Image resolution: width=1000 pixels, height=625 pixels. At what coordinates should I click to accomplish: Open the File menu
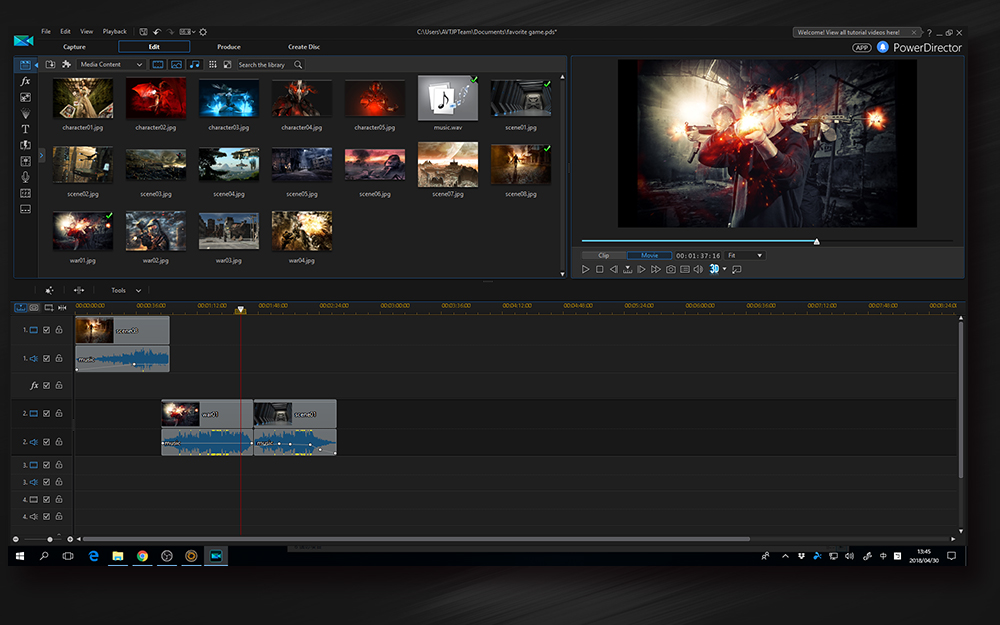pos(46,31)
